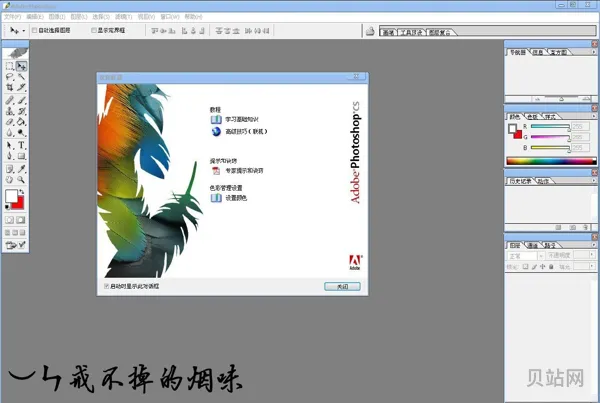Image resolution: width=600 pixels, height=403 pixels.
Task: Open Navigator panel flyout menu arrow
Action: pyautogui.click(x=594, y=52)
